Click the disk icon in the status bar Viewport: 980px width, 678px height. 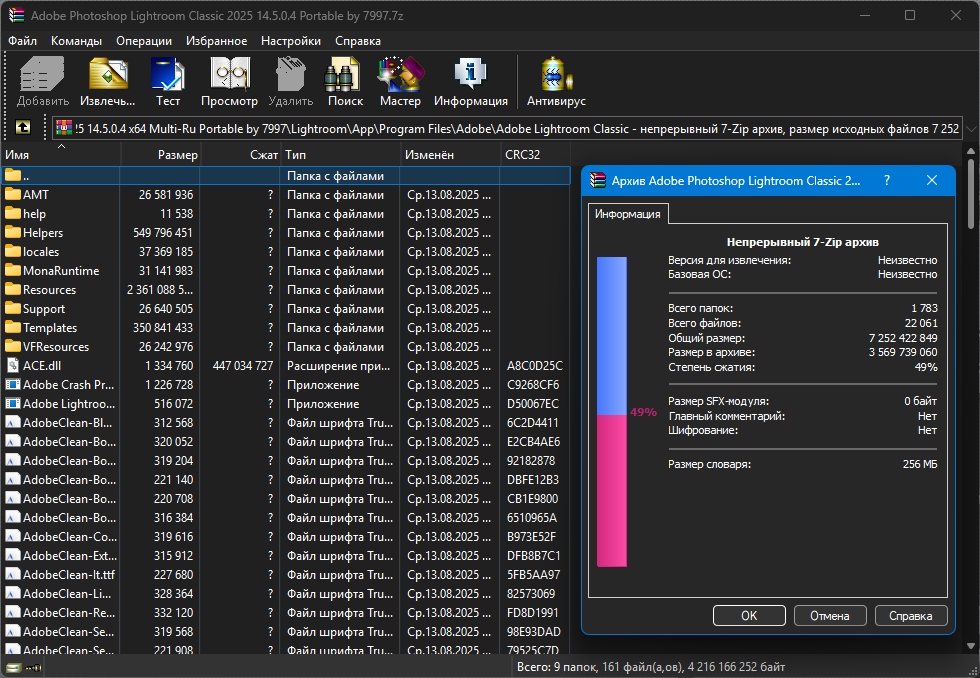12,668
